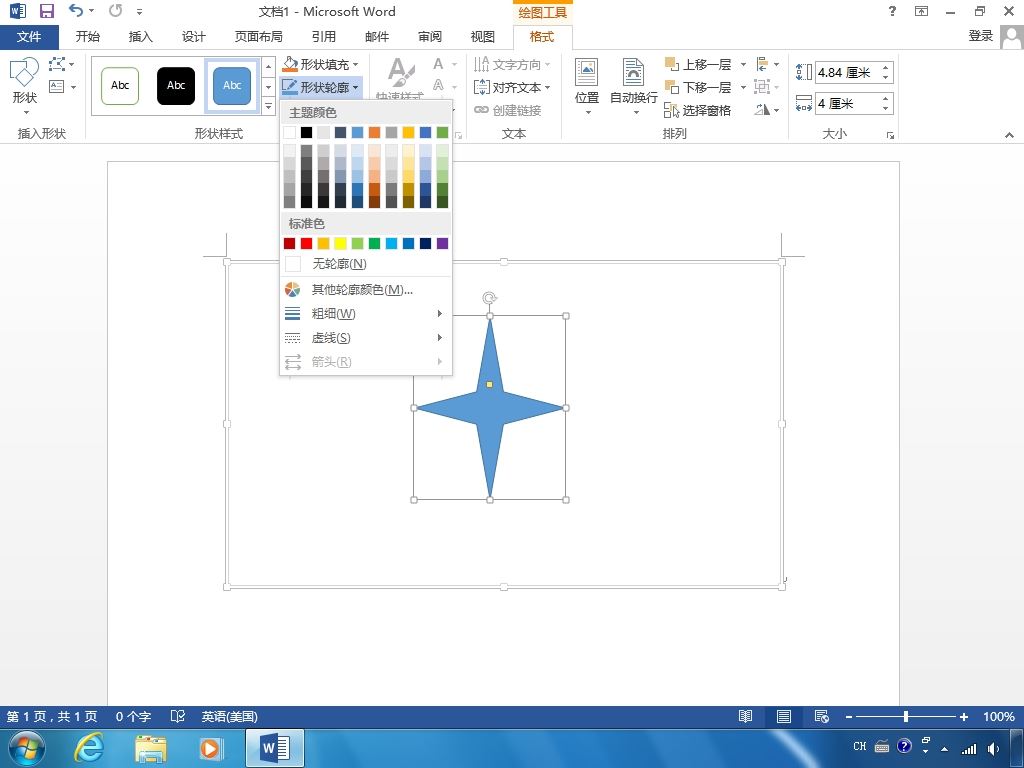Viewport: 1024px width, 768px height.
Task: Click the Undo arrow icon
Action: [76, 12]
